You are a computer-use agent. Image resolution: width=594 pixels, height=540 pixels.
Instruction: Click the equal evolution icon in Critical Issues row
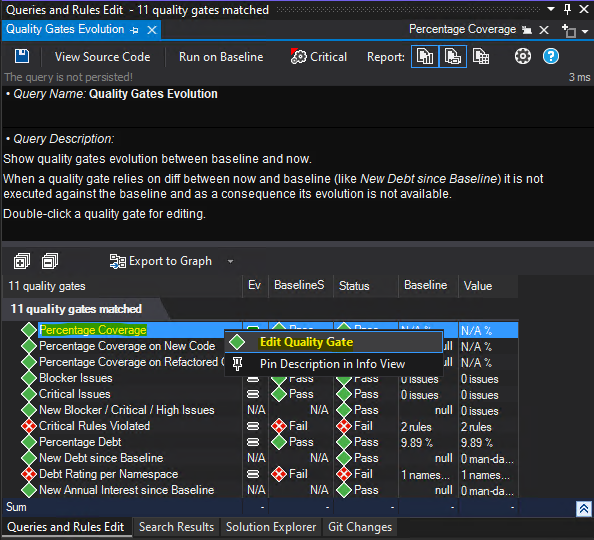coord(253,394)
